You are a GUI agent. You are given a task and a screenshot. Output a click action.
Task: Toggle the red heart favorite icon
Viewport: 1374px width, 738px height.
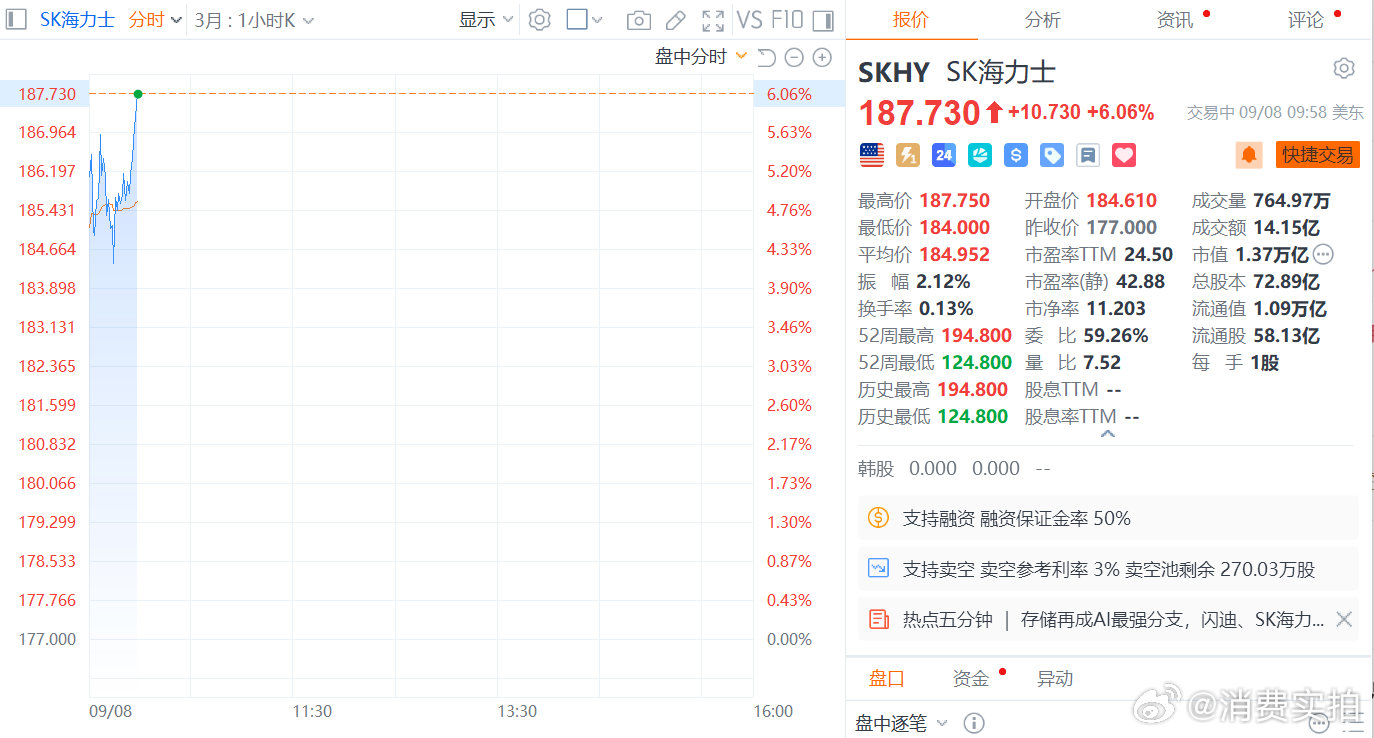pyautogui.click(x=1124, y=155)
